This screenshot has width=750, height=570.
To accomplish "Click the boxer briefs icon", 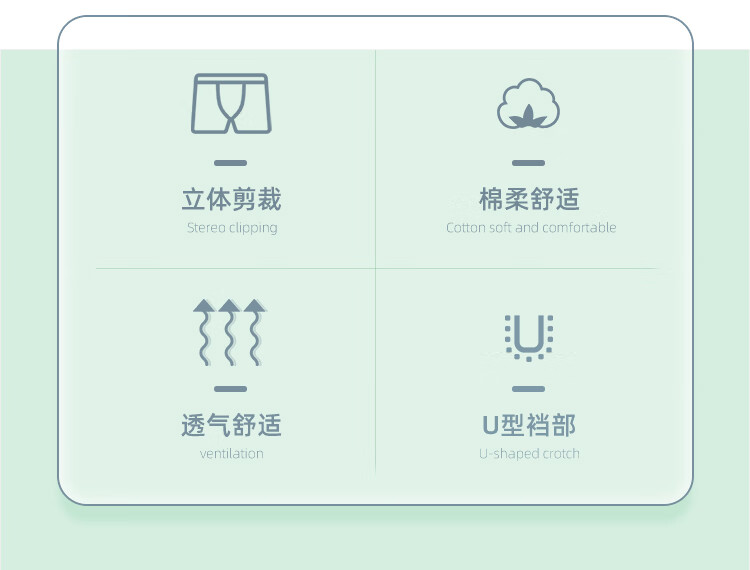I will [x=231, y=103].
